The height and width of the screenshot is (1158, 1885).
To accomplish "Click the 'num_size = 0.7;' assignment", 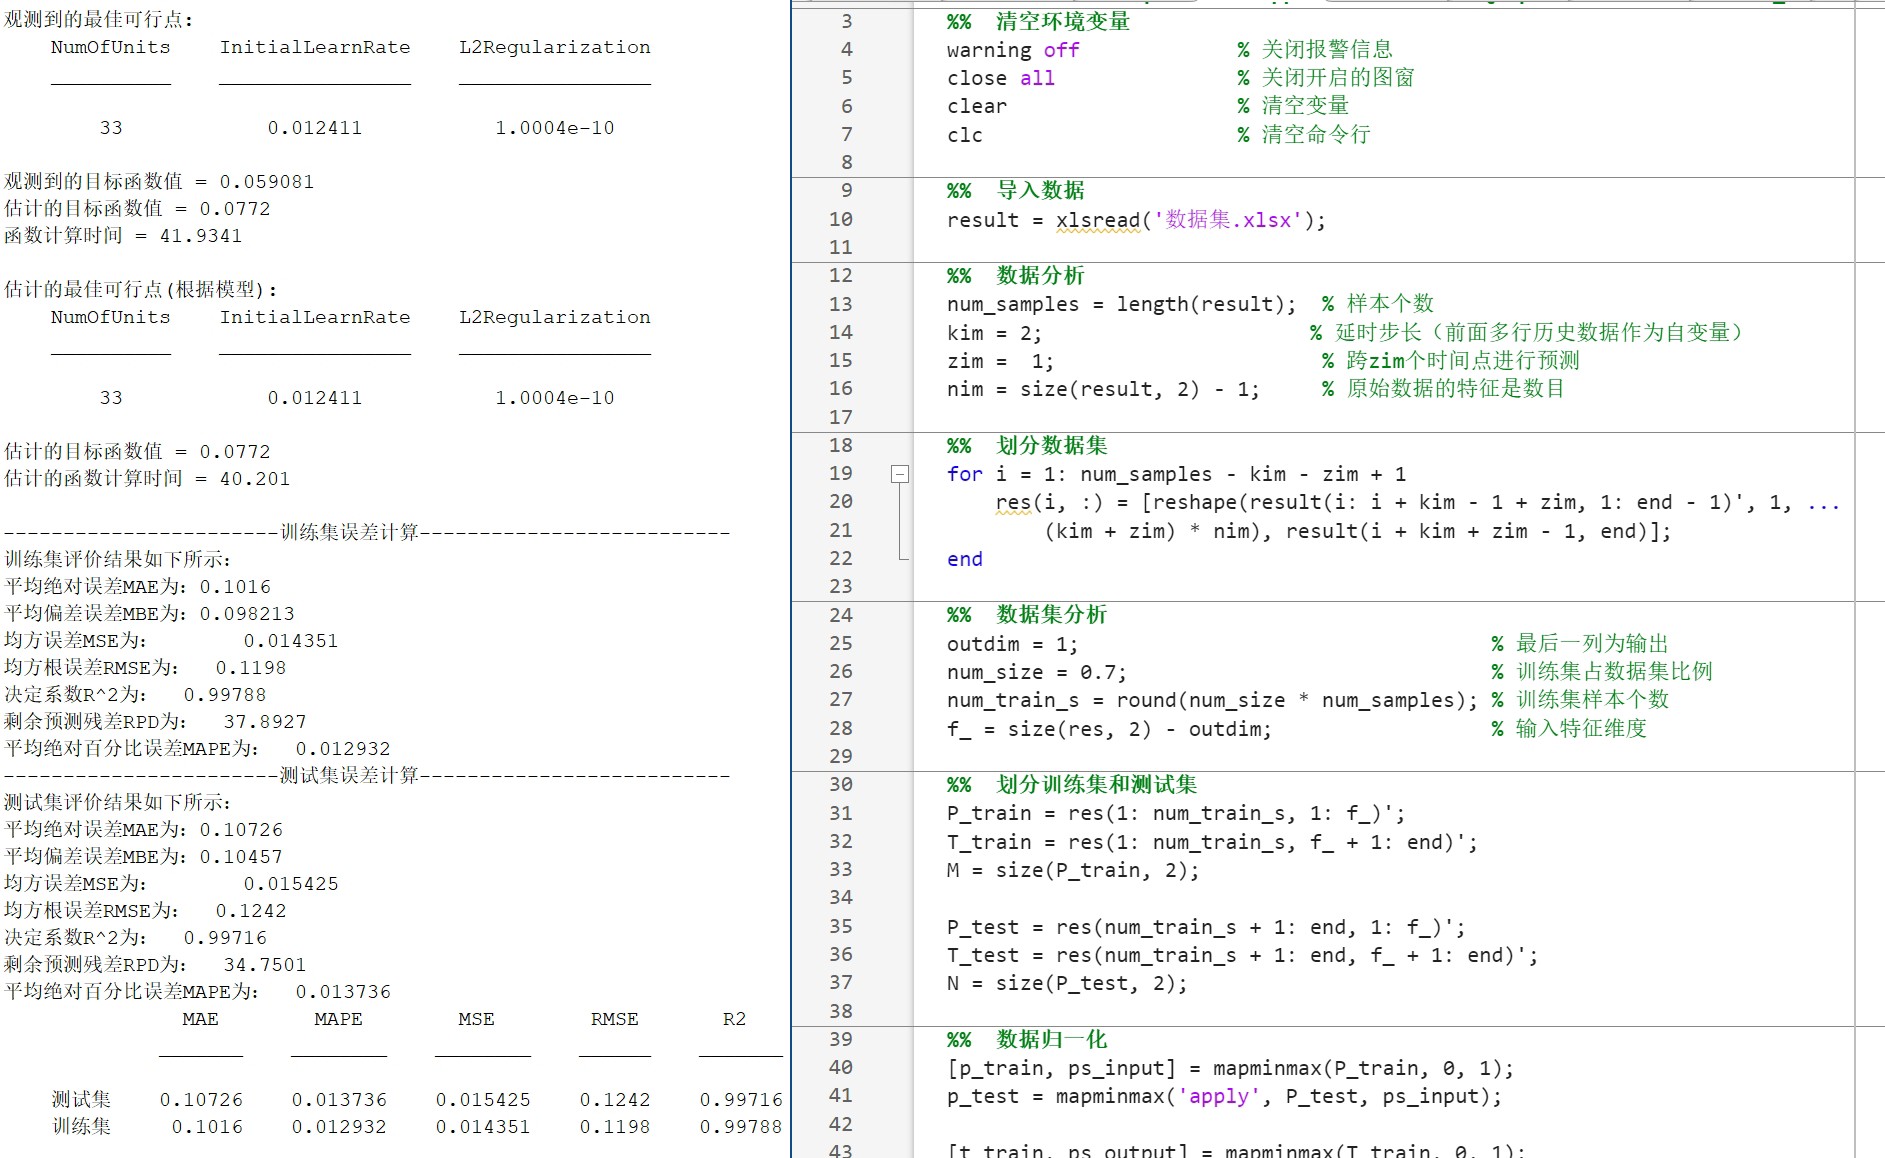I will pos(1036,672).
